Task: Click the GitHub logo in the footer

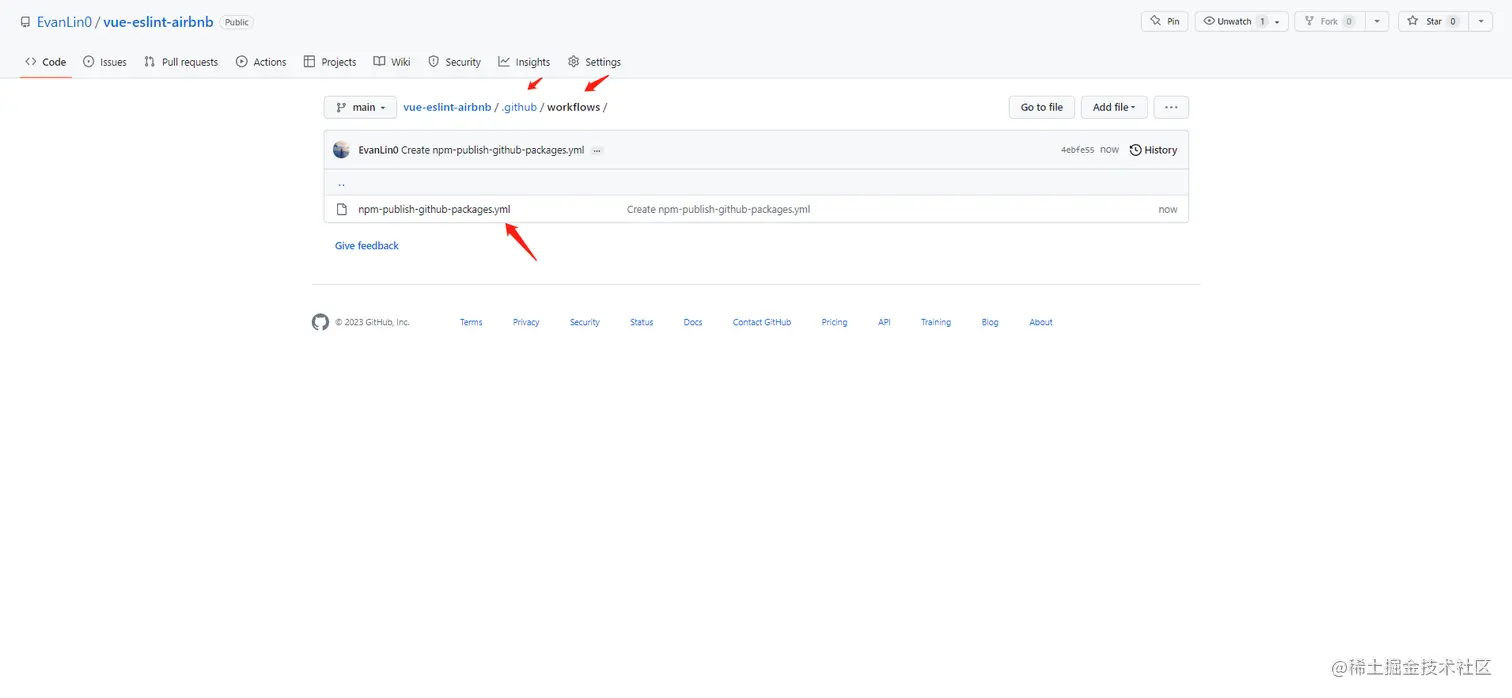Action: (x=320, y=322)
